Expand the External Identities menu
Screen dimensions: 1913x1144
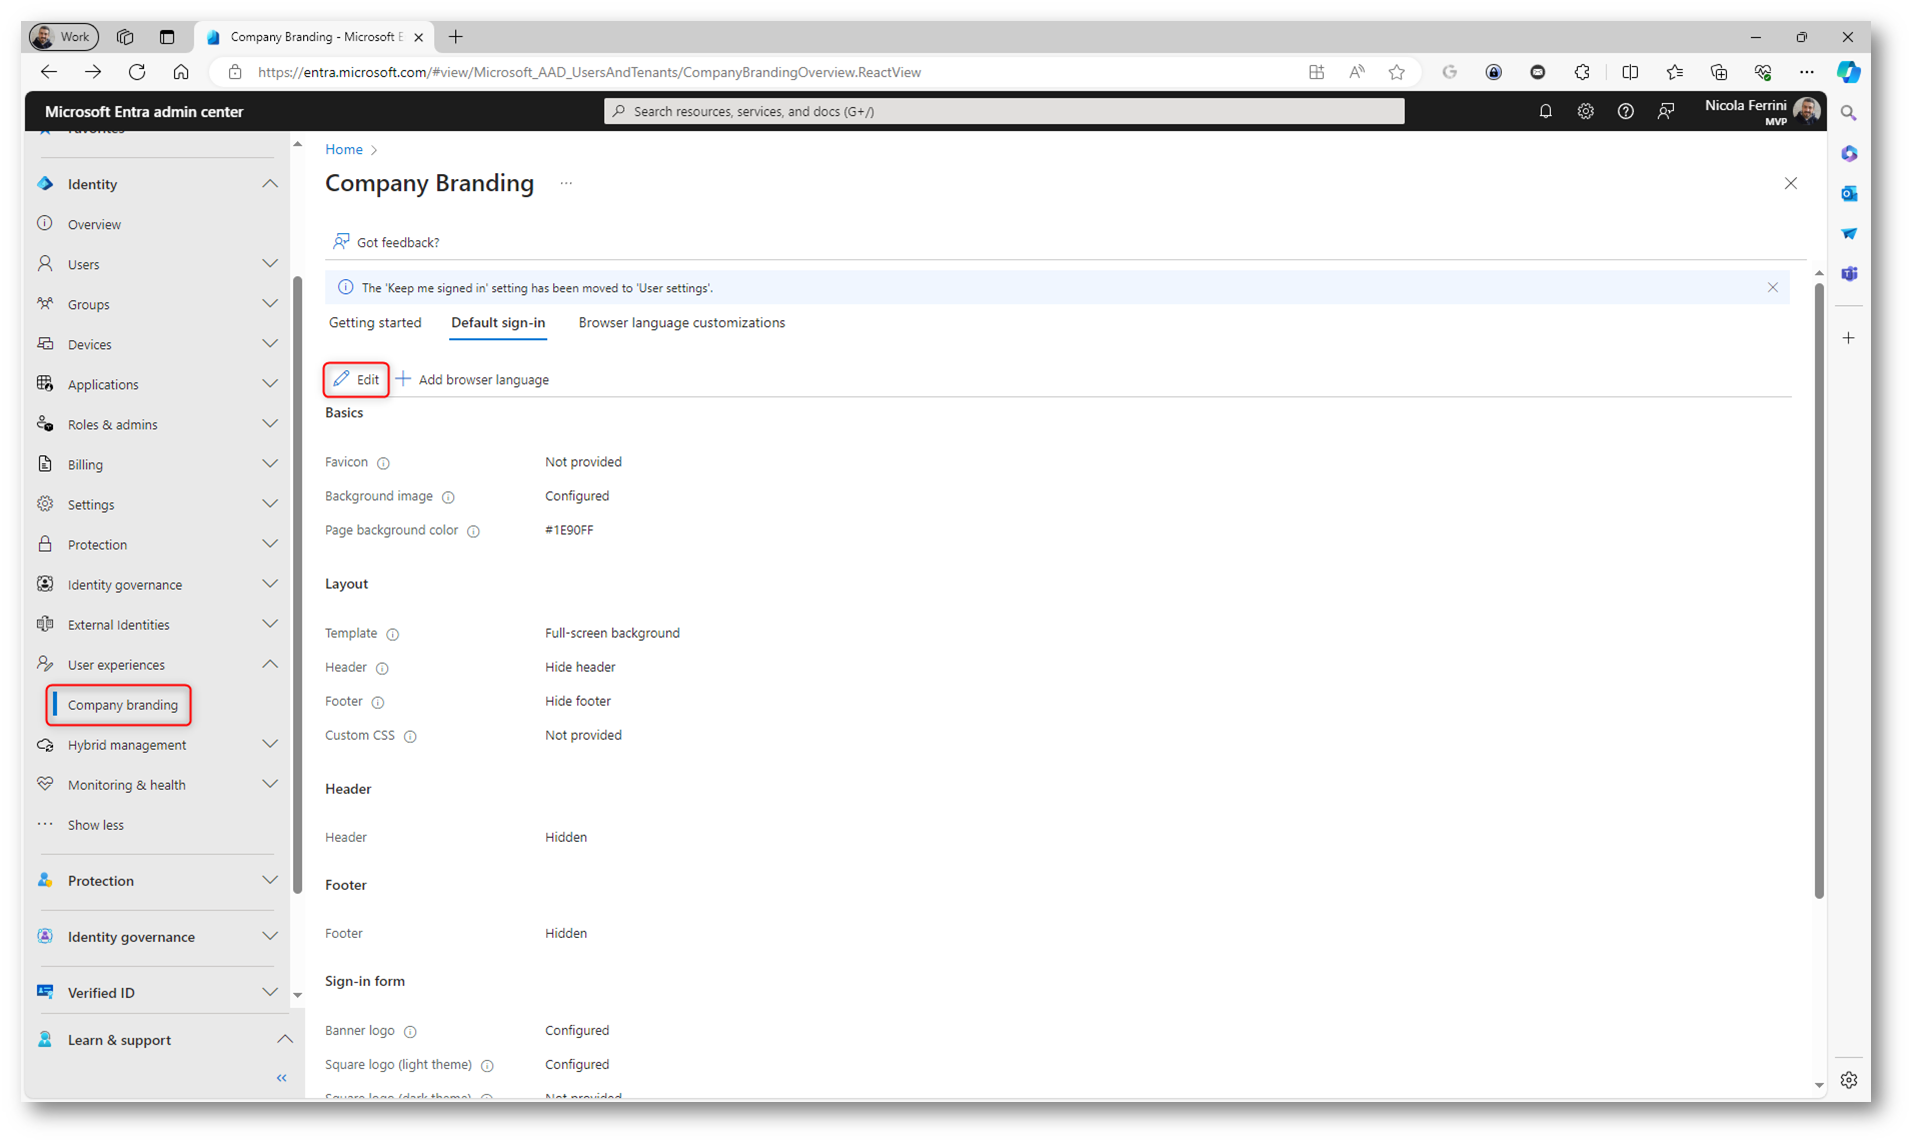click(269, 624)
